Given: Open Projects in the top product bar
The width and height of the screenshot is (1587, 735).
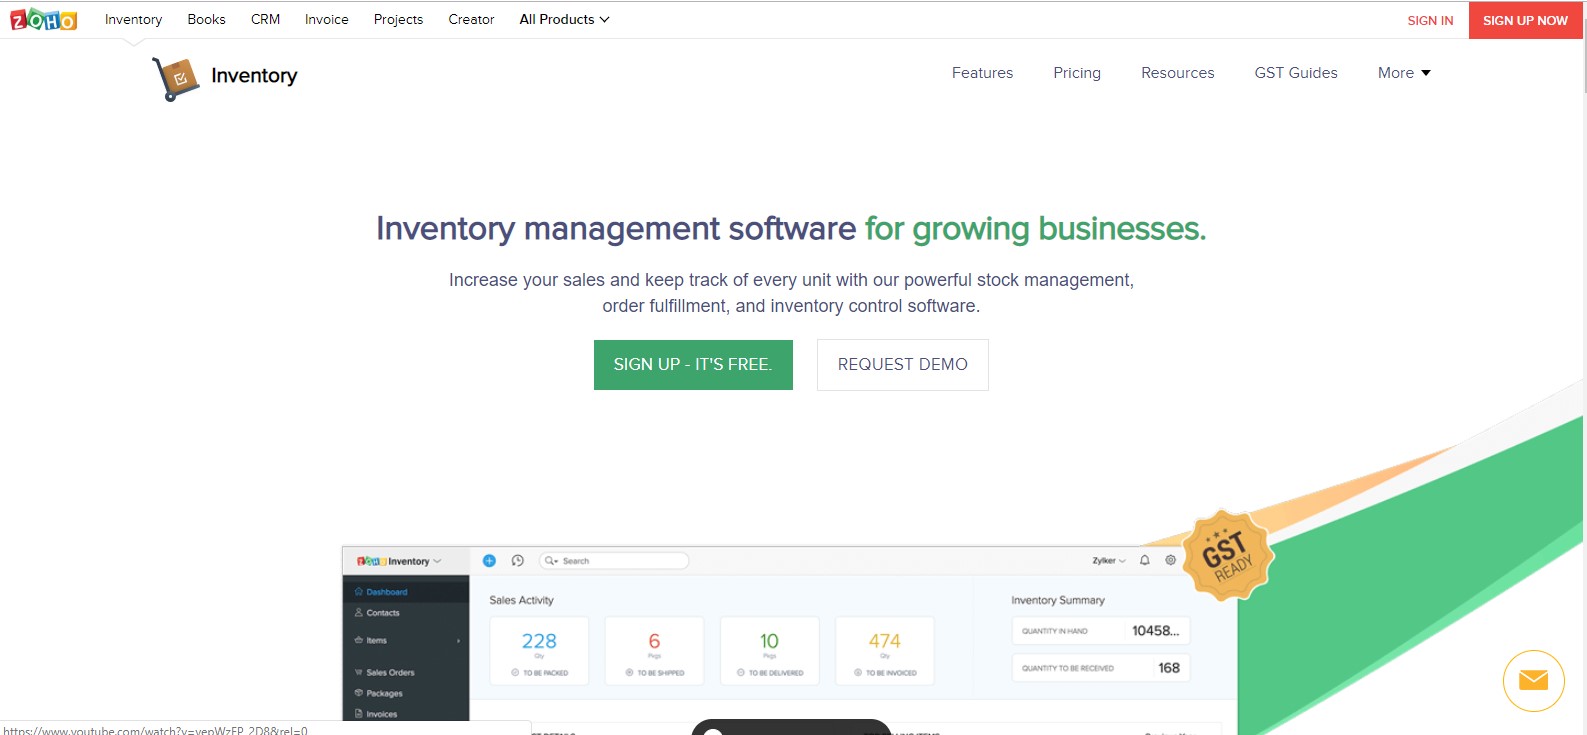Looking at the screenshot, I should pos(398,19).
